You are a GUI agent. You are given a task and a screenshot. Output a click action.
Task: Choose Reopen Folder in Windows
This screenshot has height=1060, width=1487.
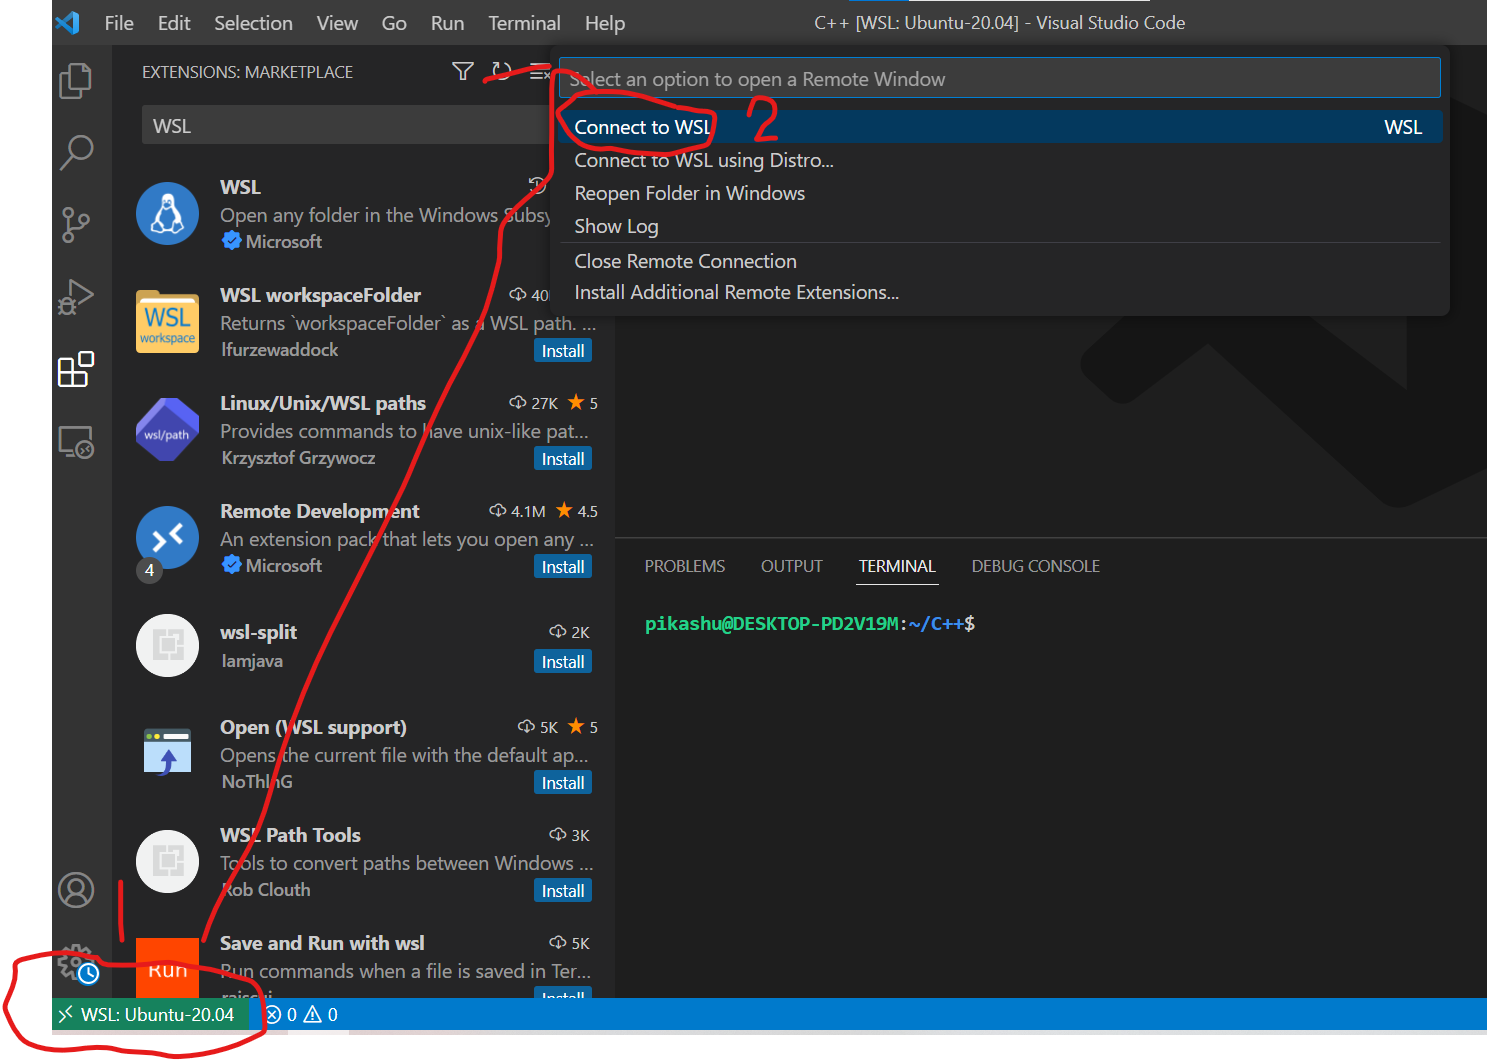tap(1000, 193)
